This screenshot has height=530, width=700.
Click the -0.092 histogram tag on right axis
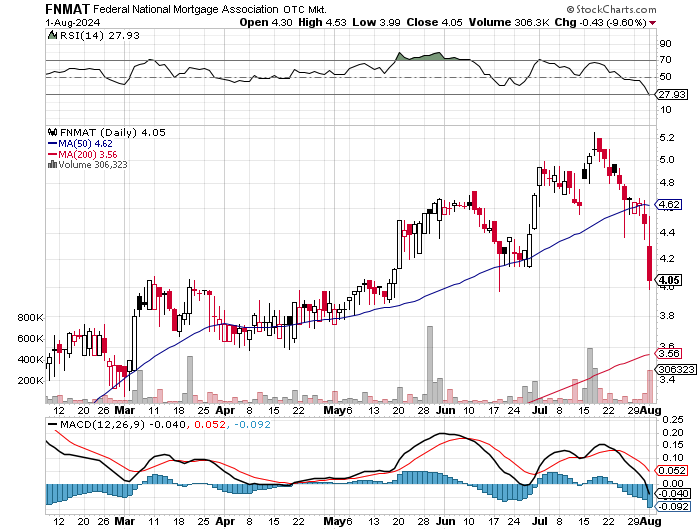tap(673, 507)
